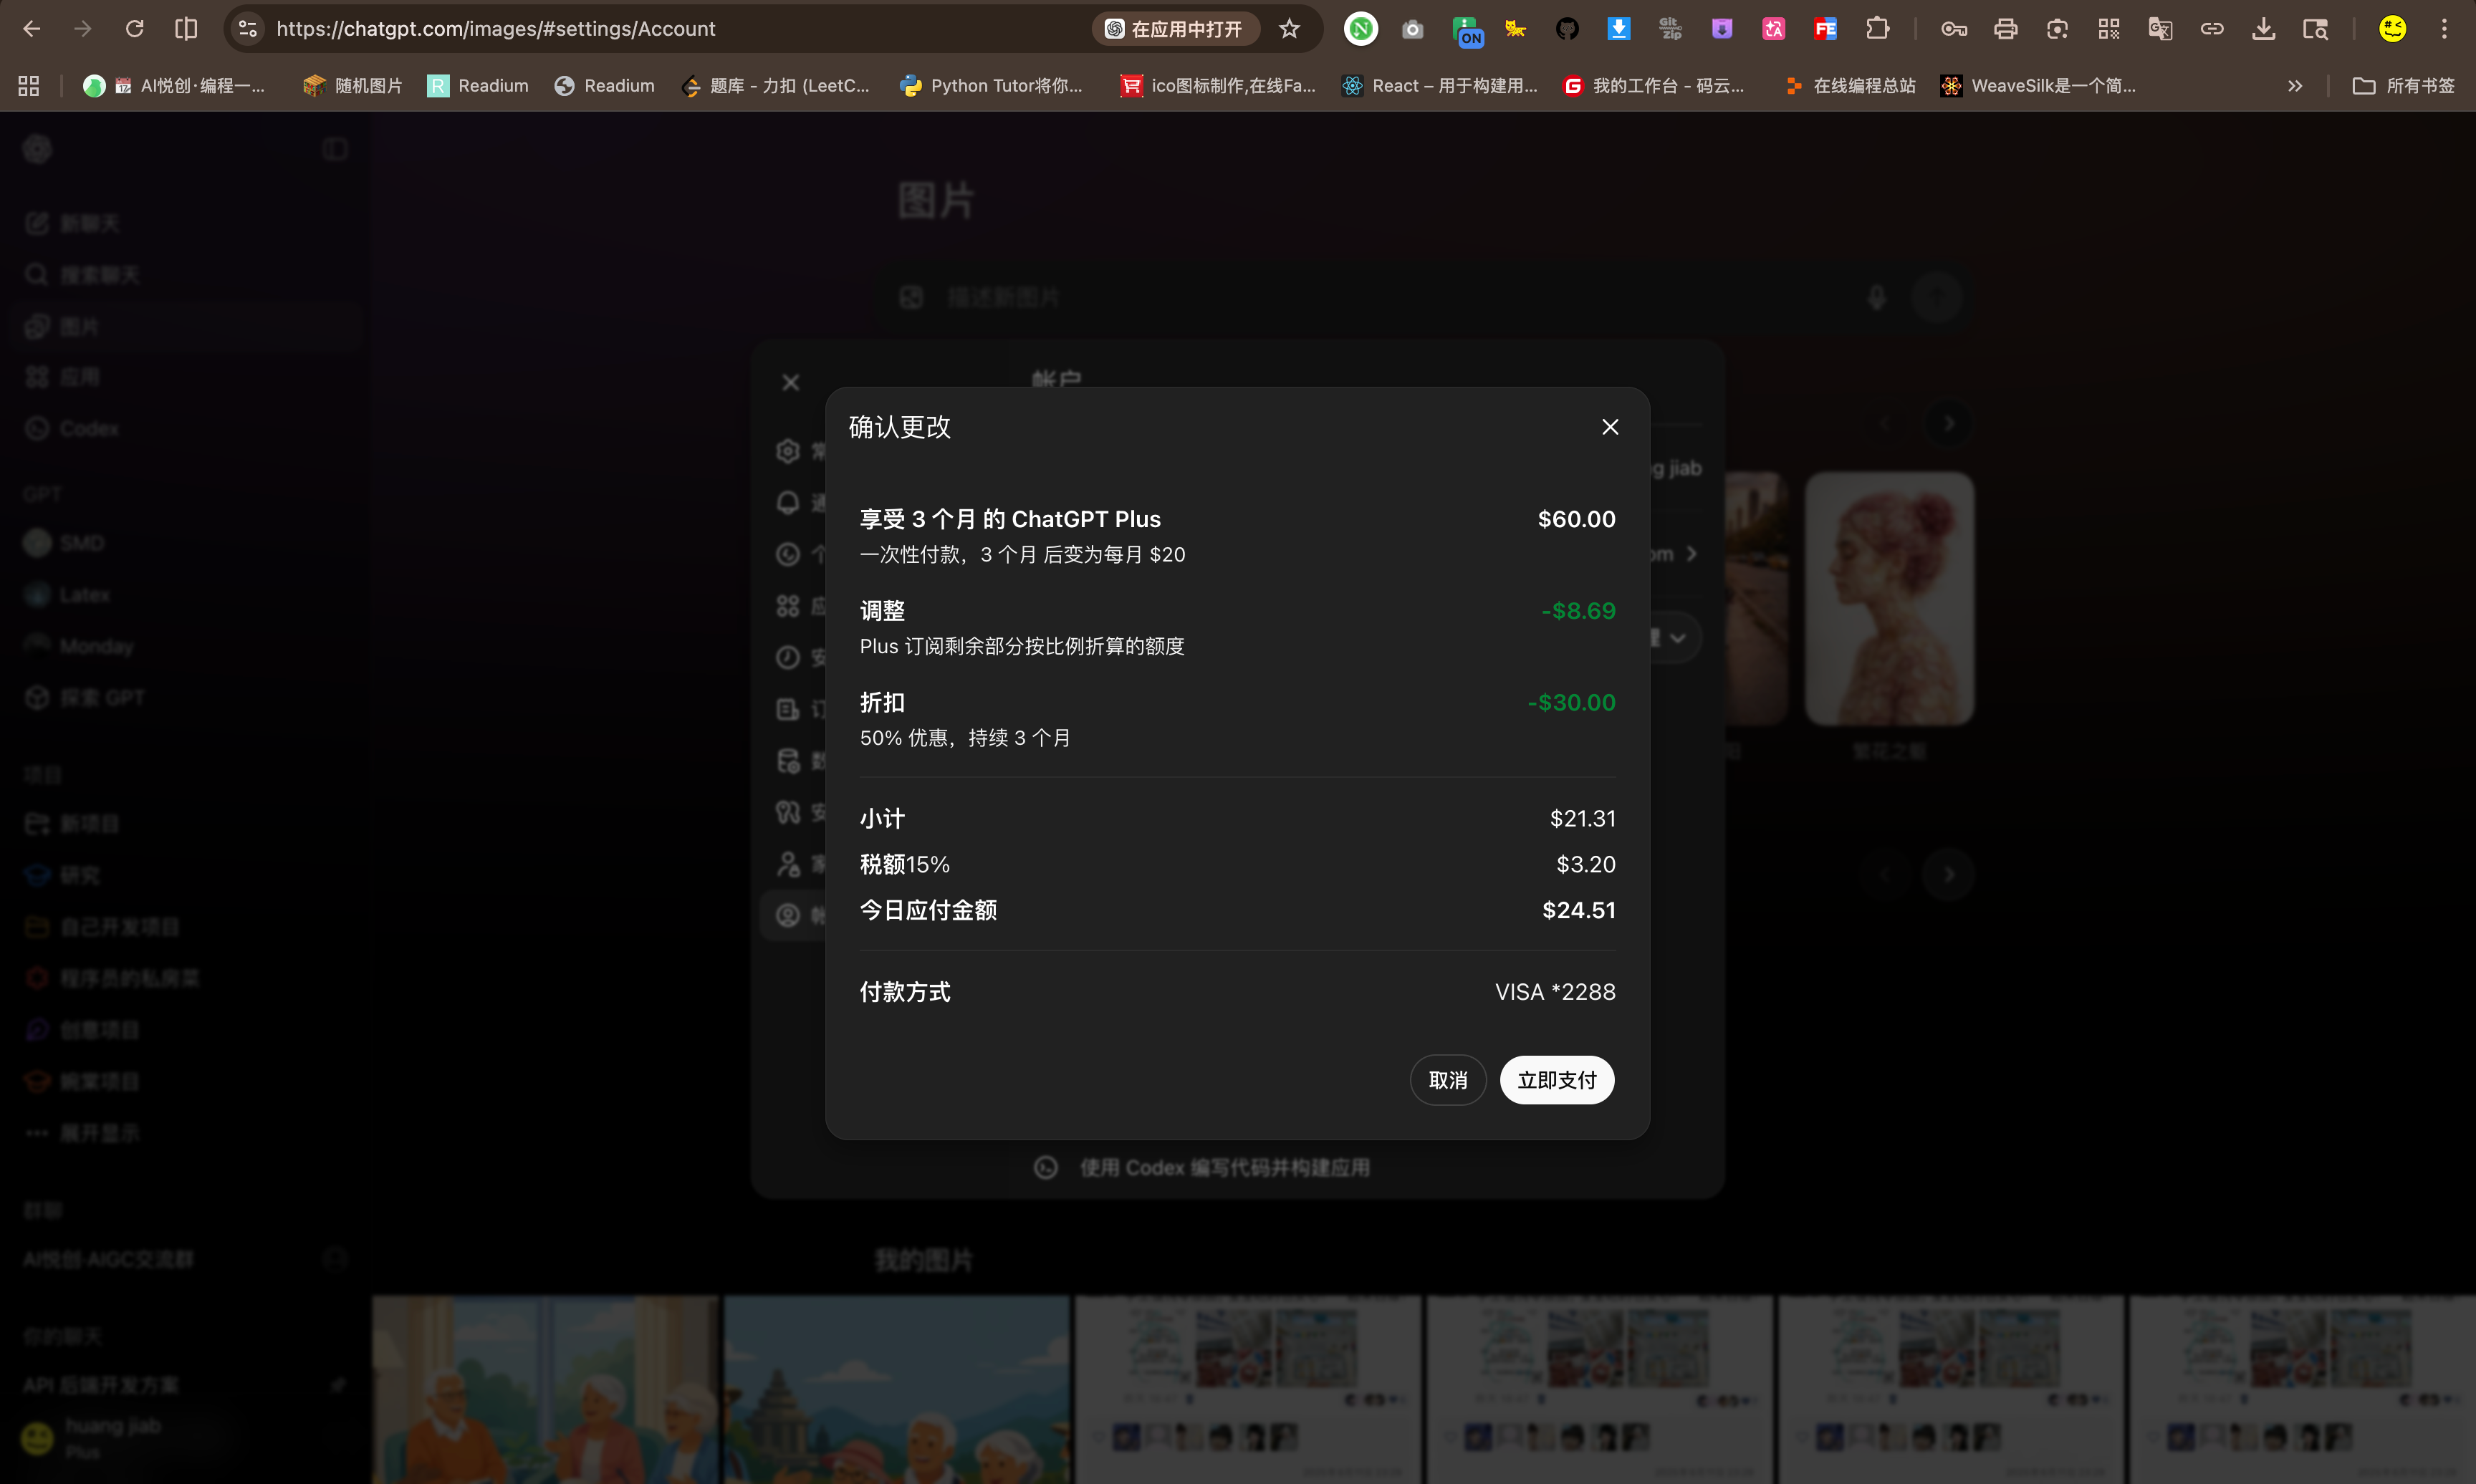Click the 在应用中打开 button
The width and height of the screenshot is (2476, 1484).
tap(1174, 29)
